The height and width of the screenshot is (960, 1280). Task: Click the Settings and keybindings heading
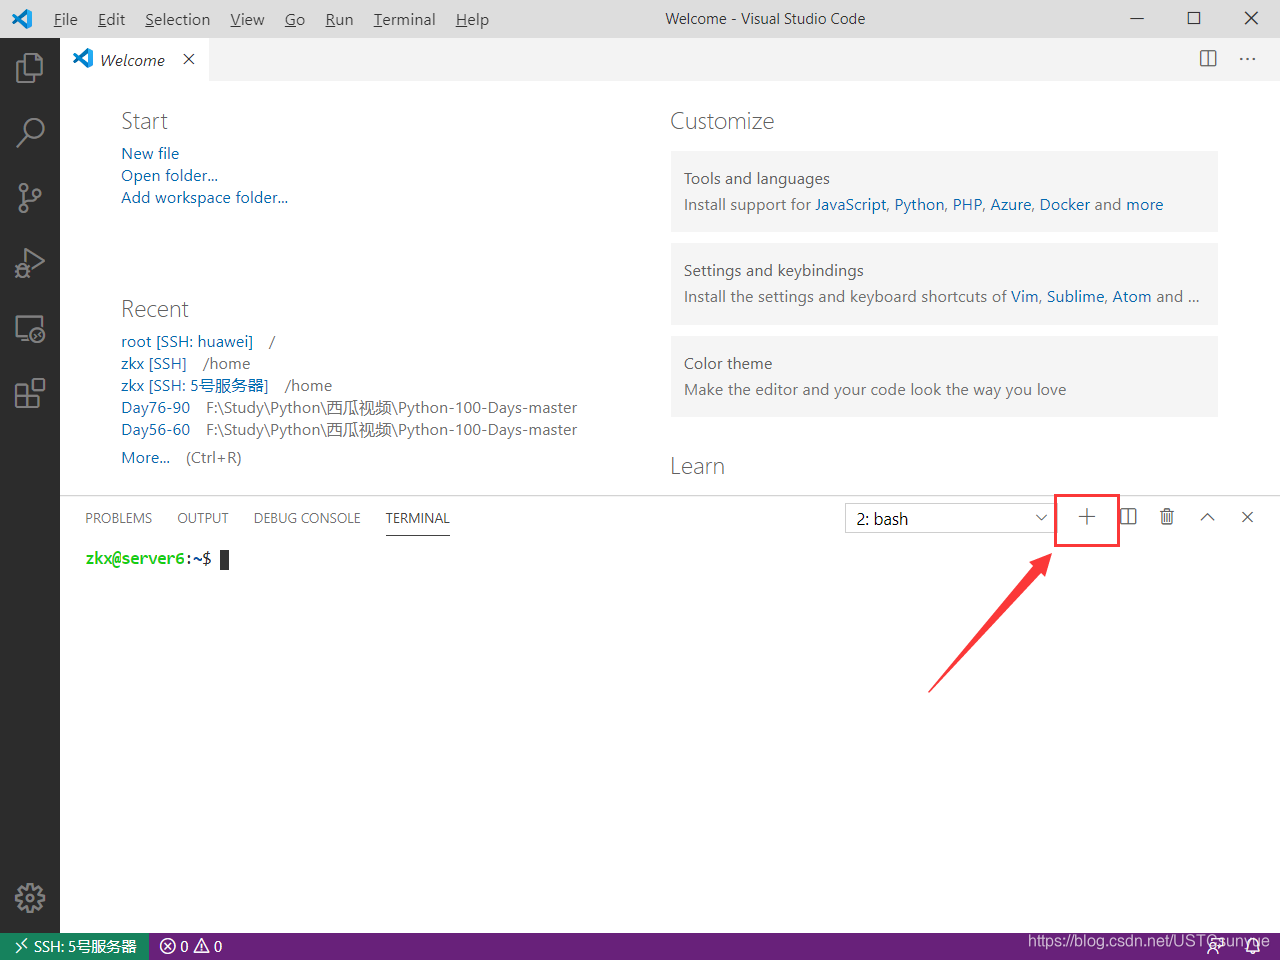pyautogui.click(x=773, y=270)
